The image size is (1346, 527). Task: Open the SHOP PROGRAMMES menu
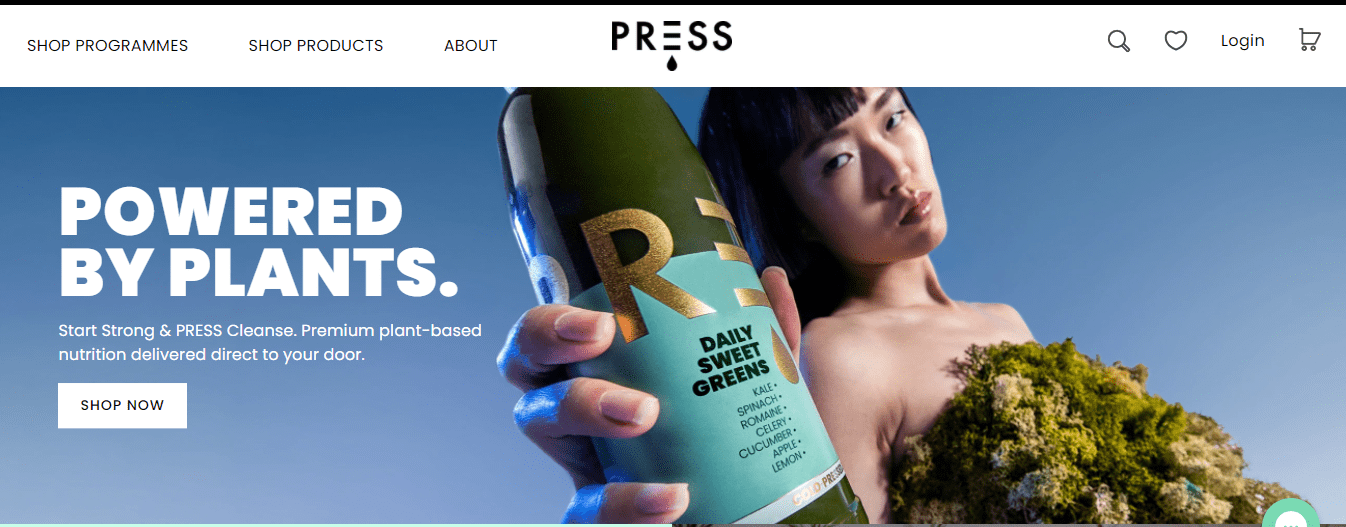pyautogui.click(x=107, y=46)
